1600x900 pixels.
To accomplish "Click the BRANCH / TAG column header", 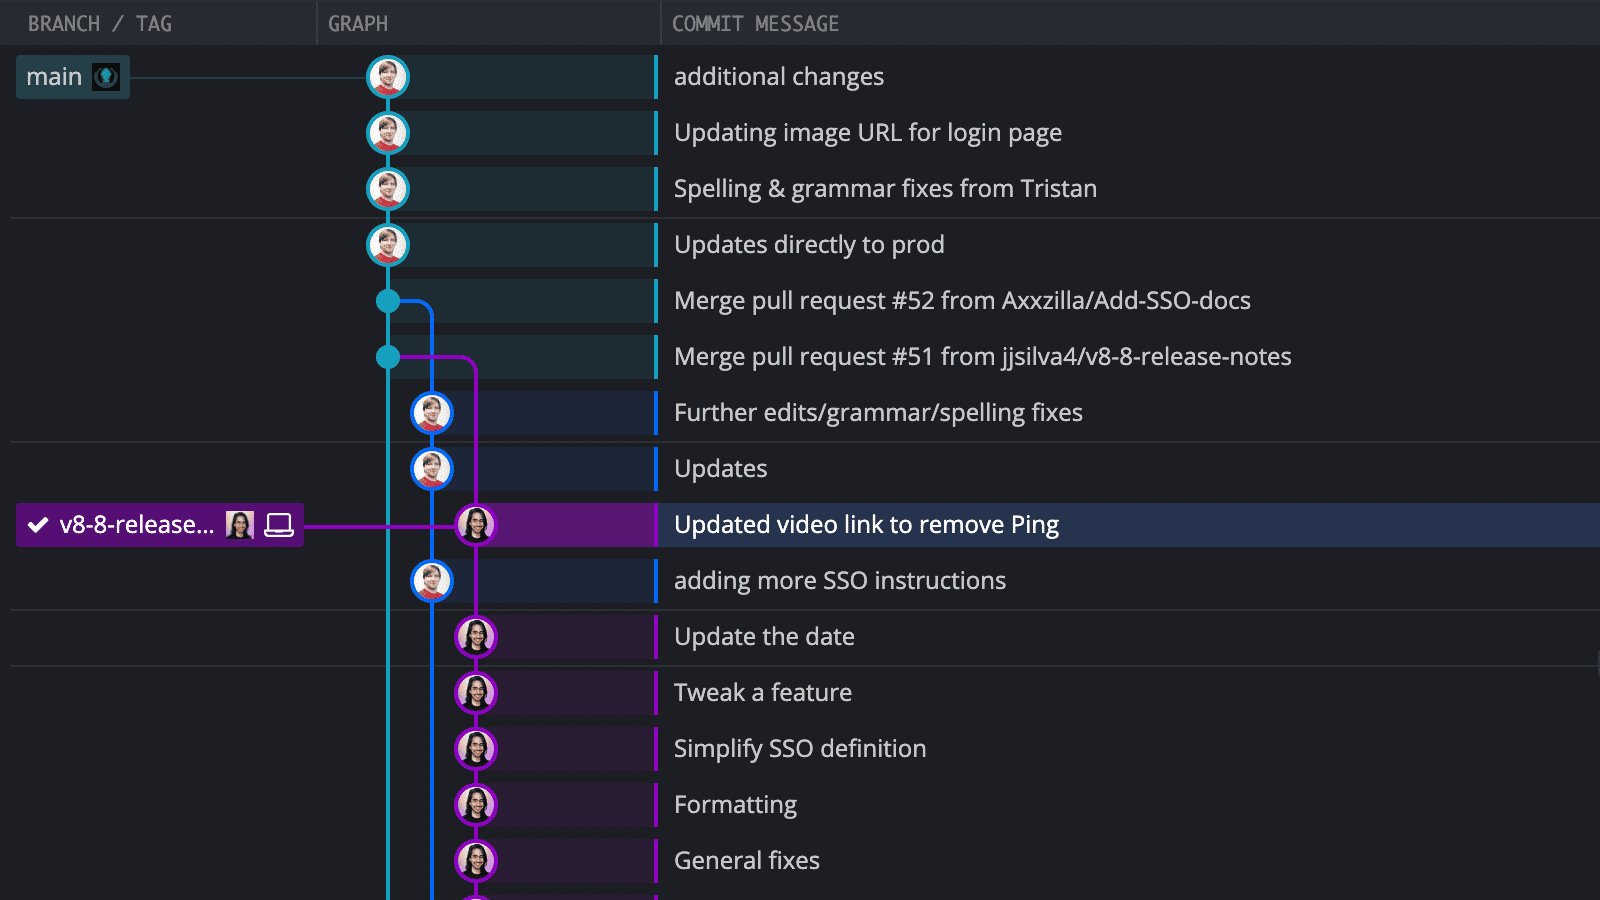I will click(100, 23).
